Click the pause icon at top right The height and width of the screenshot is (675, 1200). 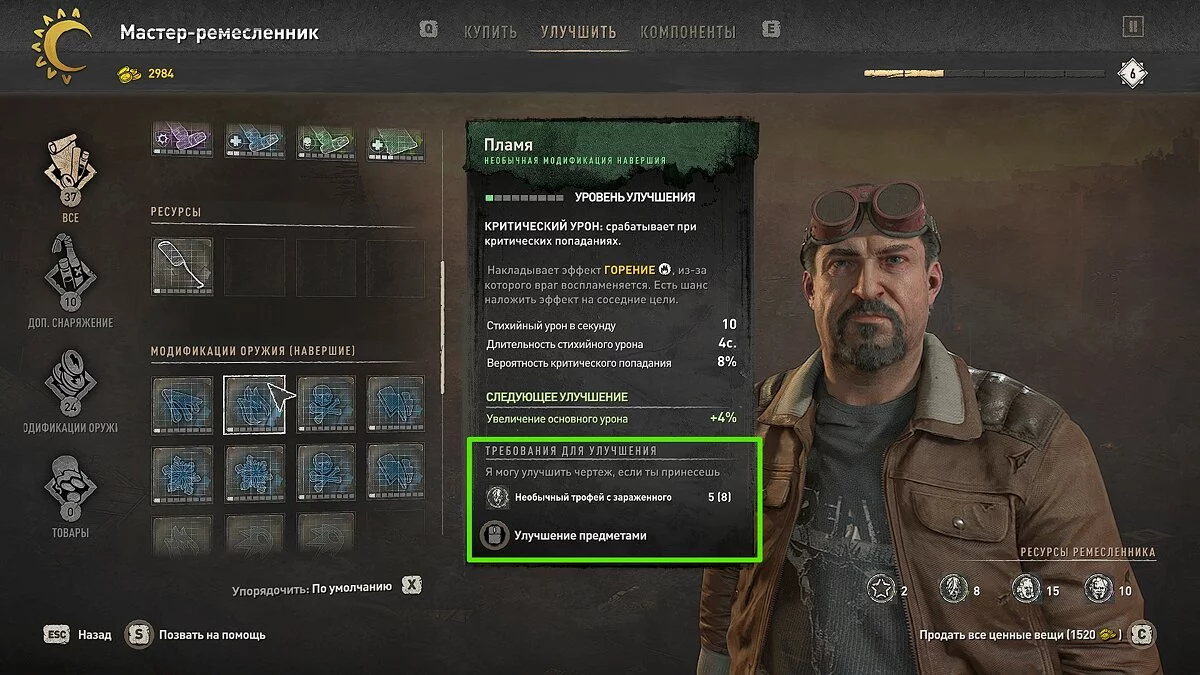point(1132,27)
